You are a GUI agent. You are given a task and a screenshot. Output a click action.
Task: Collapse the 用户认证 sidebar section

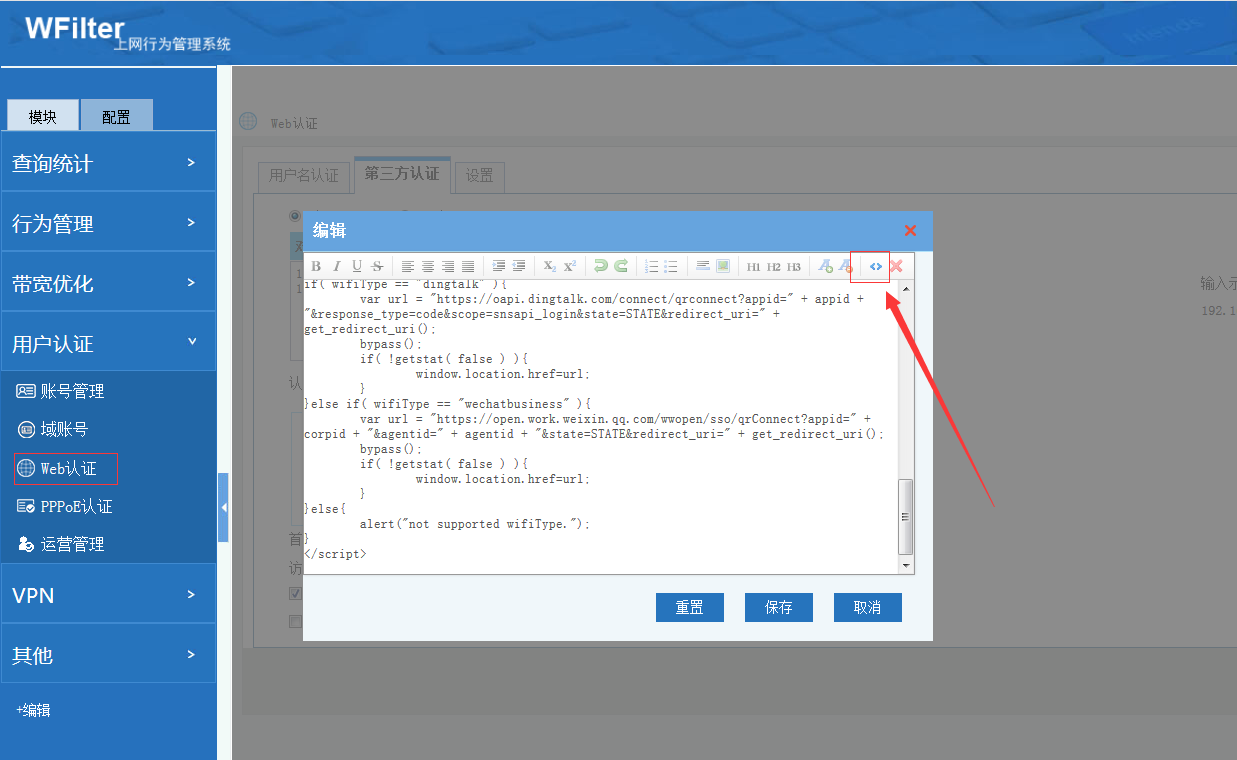[x=108, y=343]
